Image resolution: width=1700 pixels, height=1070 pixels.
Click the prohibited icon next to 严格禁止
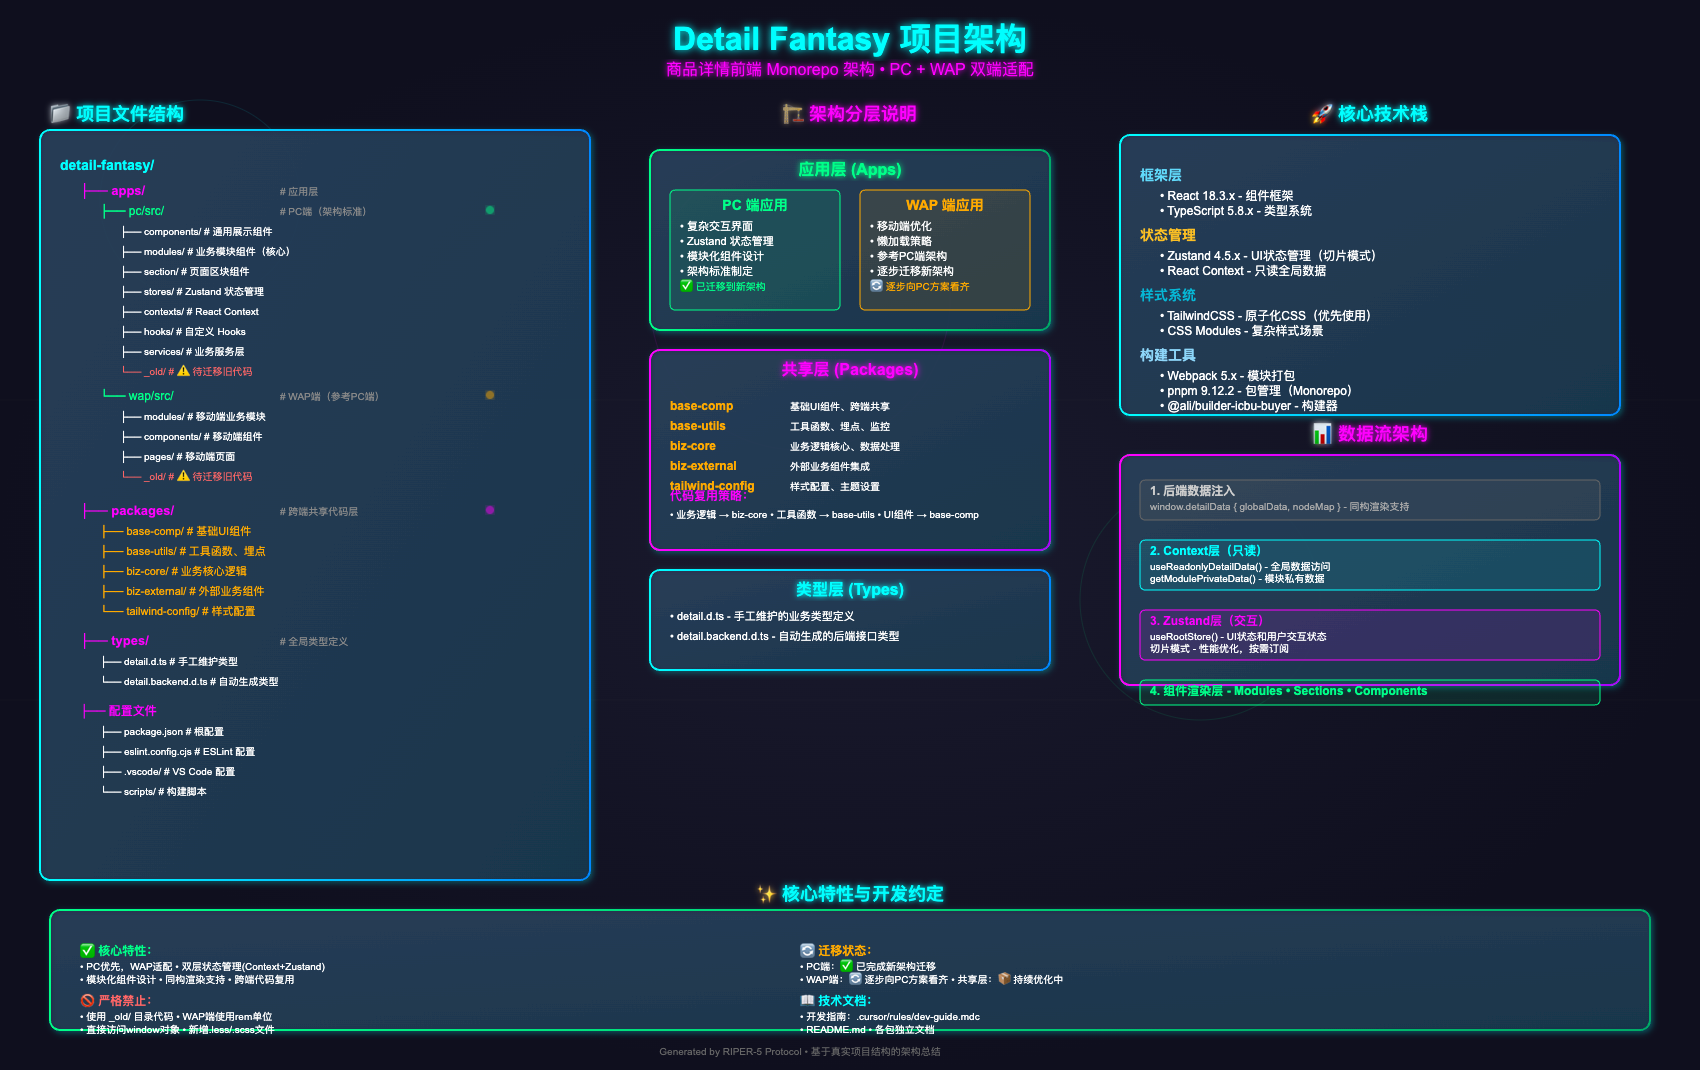point(87,1000)
